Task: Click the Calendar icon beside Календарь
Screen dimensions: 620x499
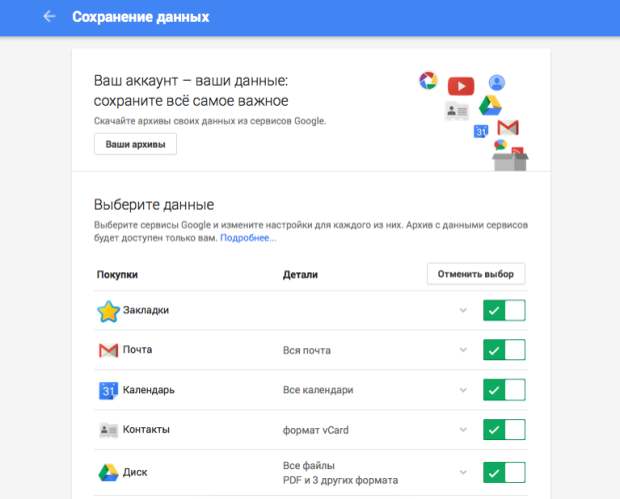Action: (108, 391)
